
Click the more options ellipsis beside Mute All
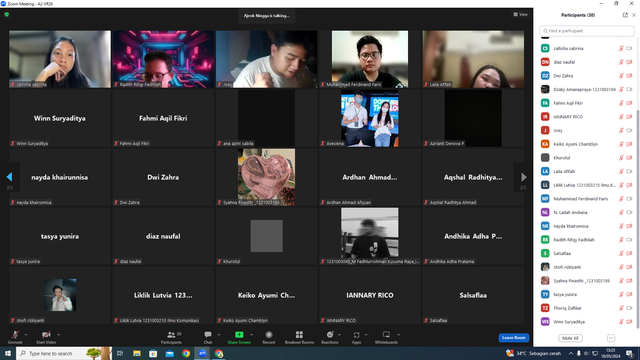[x=611, y=338]
